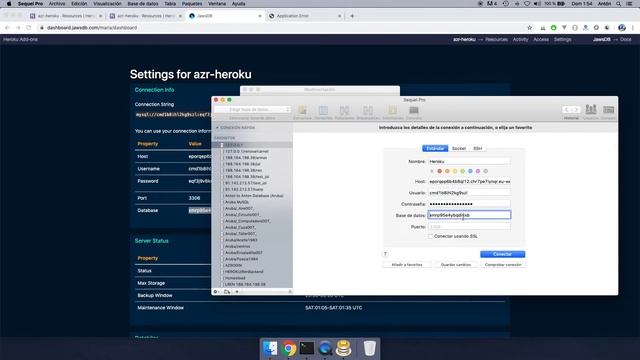Reload the JawsDB dashboard page
Screen dimensions: 640x360
tap(29, 28)
